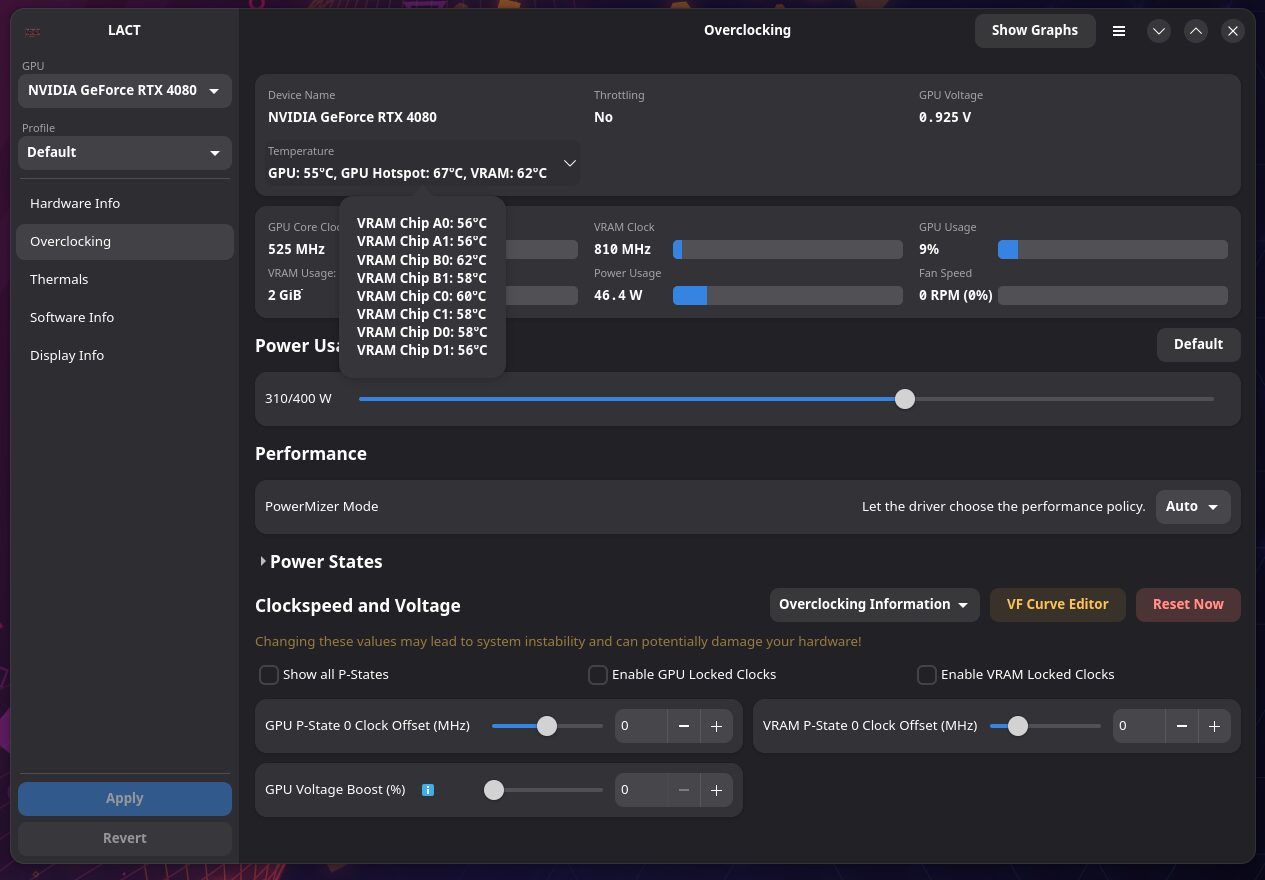Screen dimensions: 1265x880
Task: Open the hamburger main menu
Action: (1119, 31)
